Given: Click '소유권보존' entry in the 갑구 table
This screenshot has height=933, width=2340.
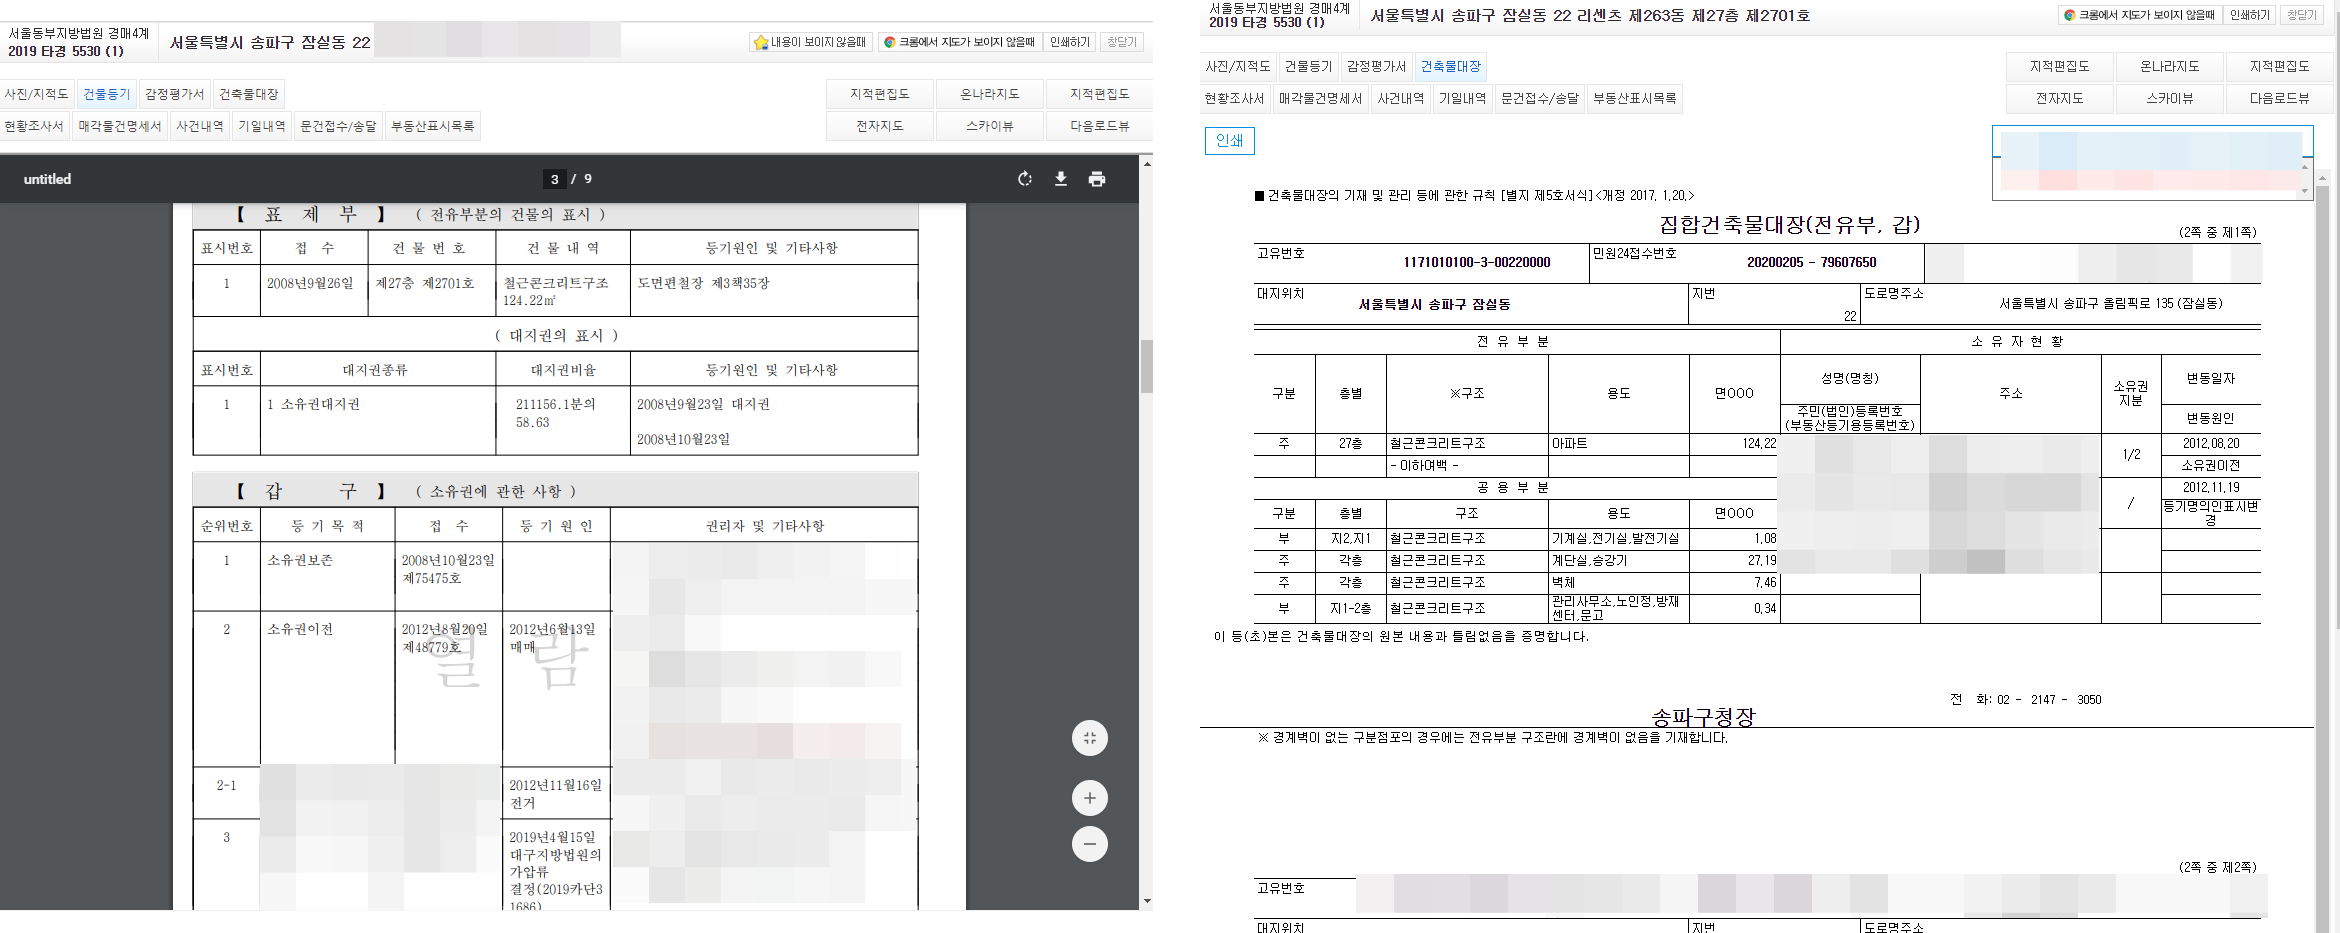Looking at the screenshot, I should [300, 560].
